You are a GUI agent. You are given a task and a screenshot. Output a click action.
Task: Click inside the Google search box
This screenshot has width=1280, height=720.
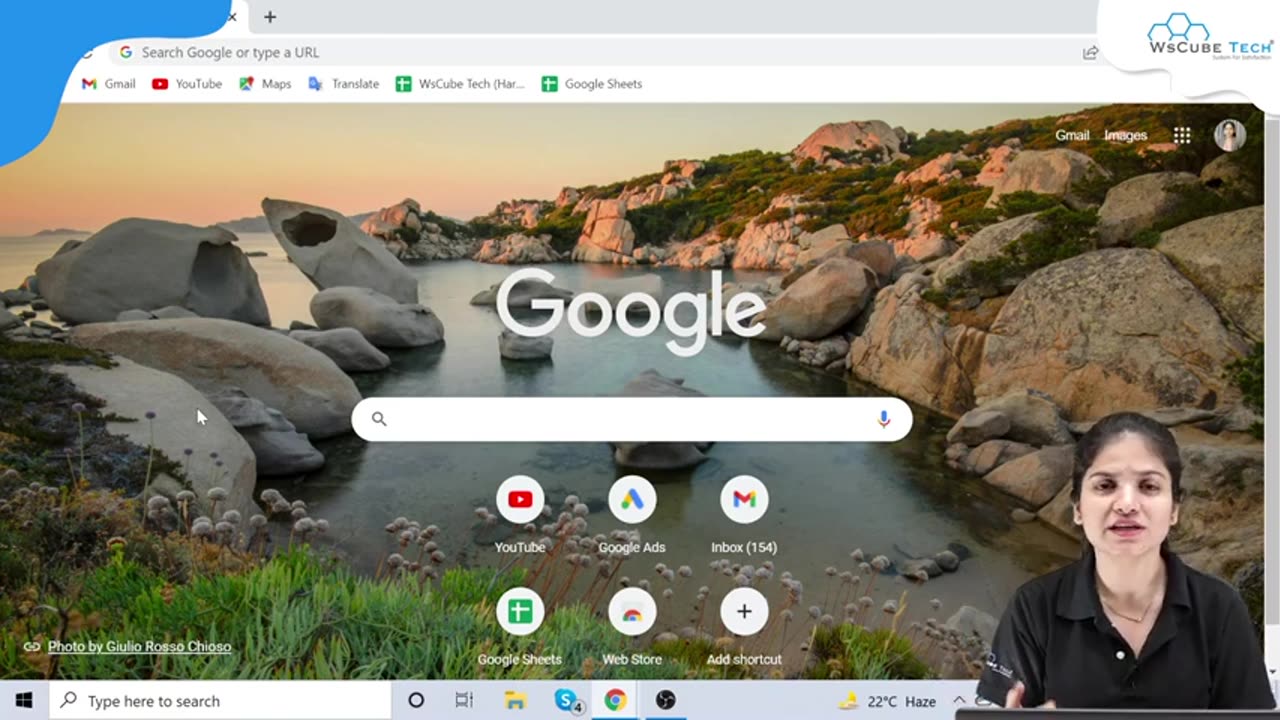(x=631, y=419)
